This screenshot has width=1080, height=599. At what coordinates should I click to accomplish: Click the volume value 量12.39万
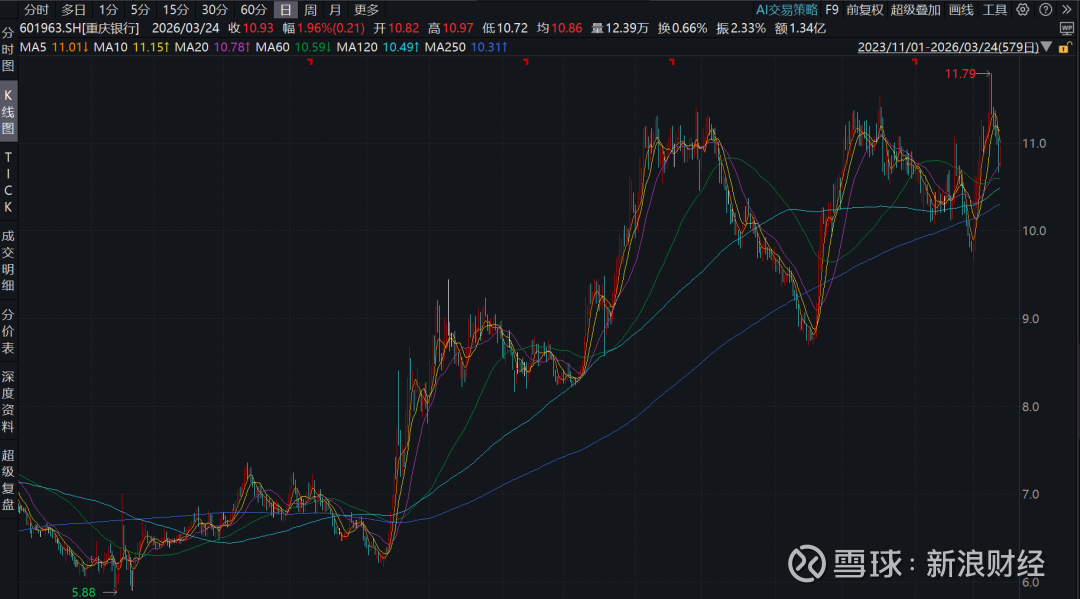[620, 28]
